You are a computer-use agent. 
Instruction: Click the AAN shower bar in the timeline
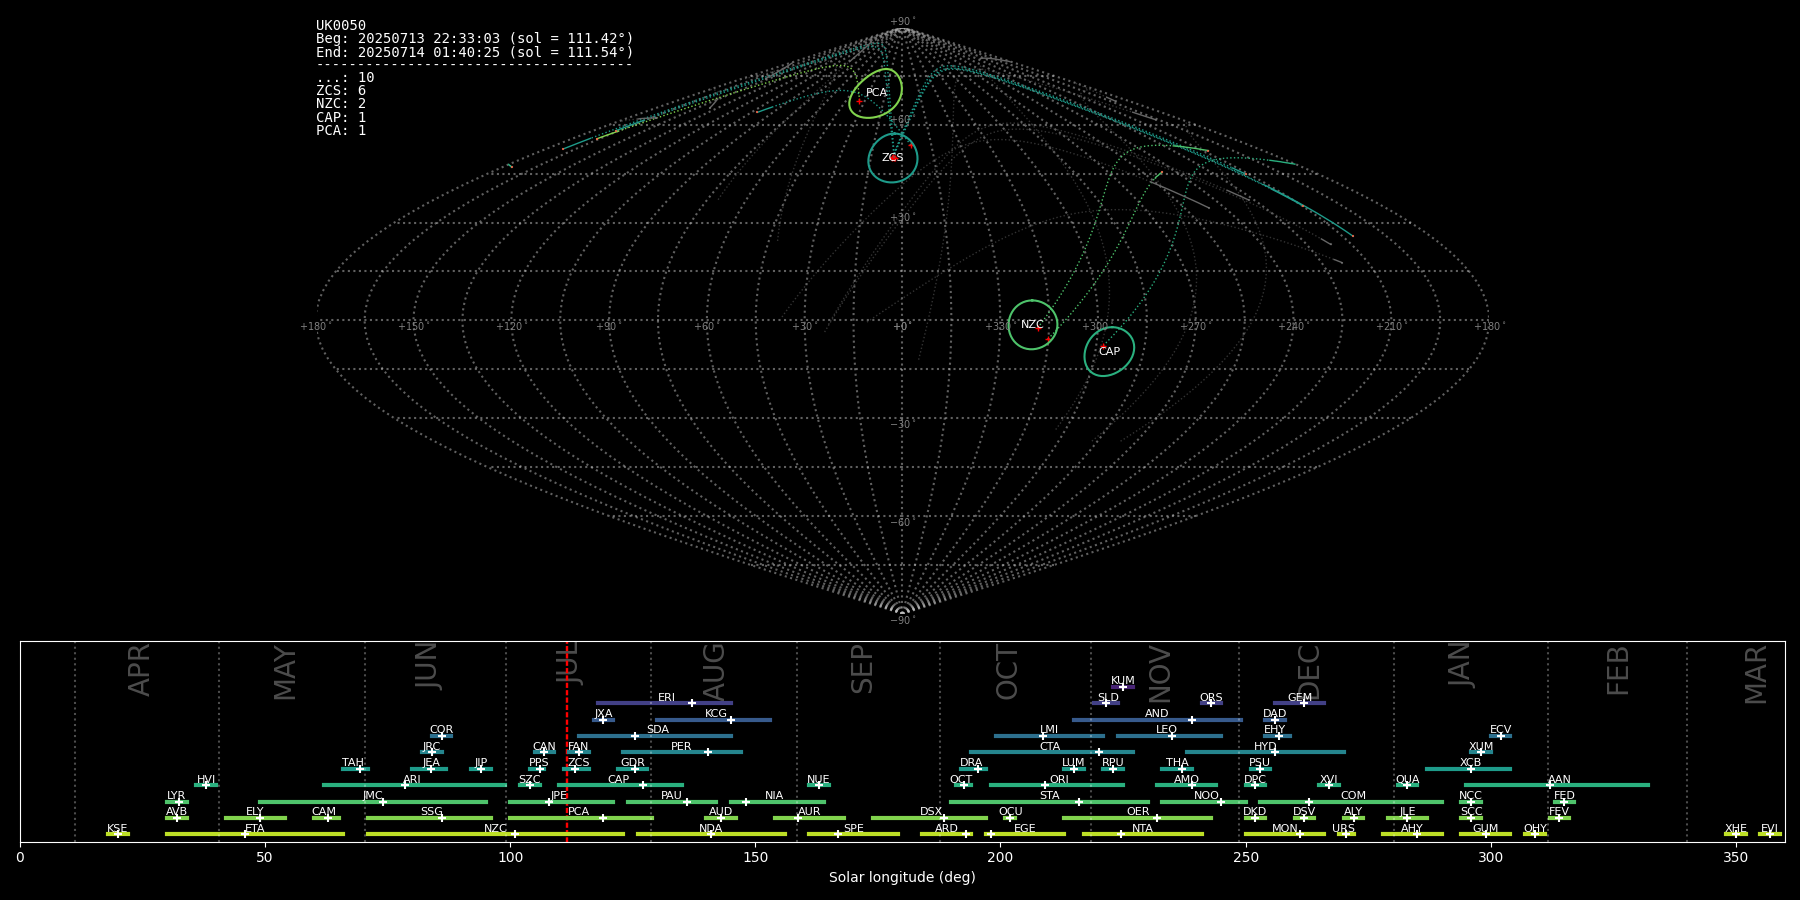coord(1557,785)
